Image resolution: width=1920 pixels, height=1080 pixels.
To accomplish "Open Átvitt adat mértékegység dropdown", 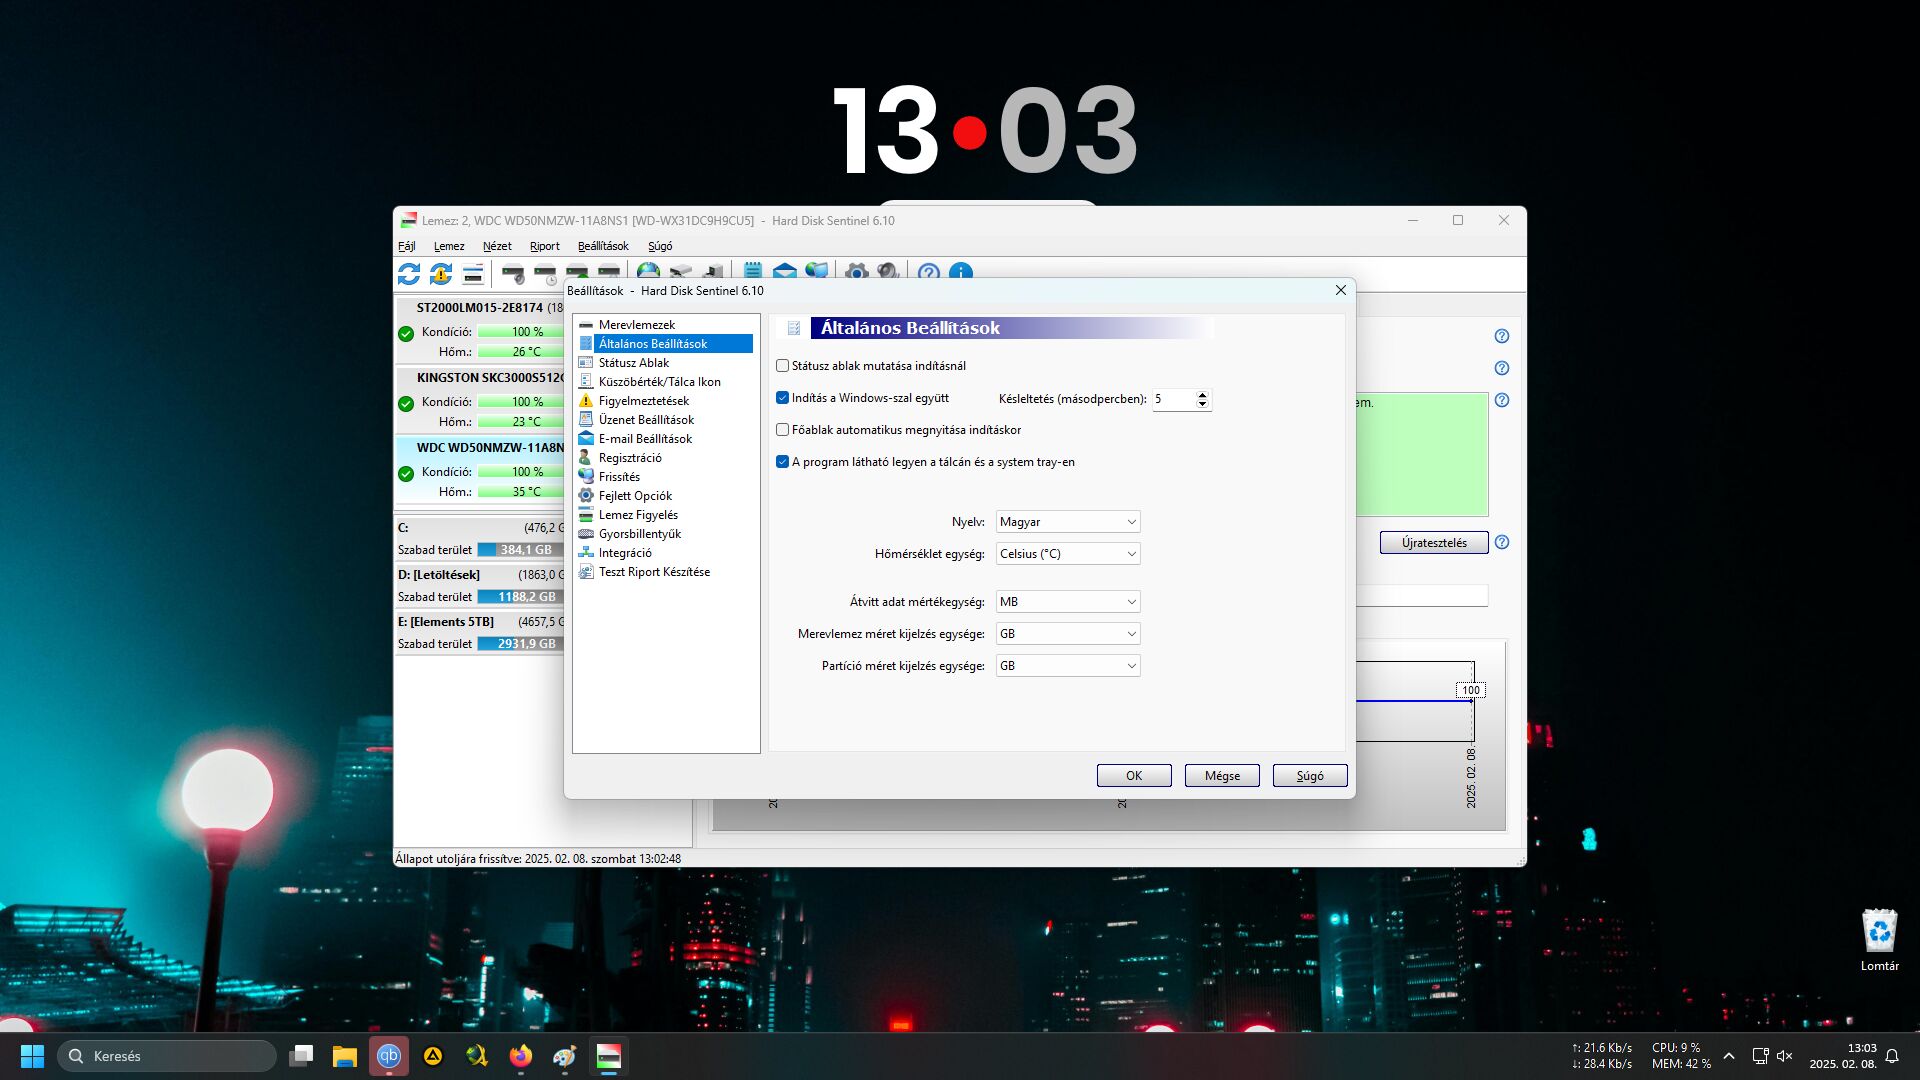I will tap(1067, 602).
